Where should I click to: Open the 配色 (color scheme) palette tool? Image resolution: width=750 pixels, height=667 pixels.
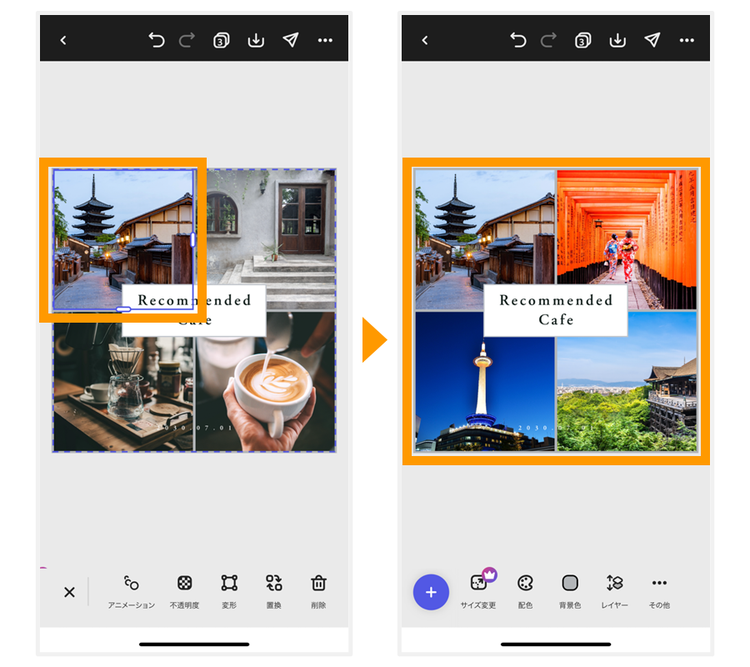[x=525, y=592]
